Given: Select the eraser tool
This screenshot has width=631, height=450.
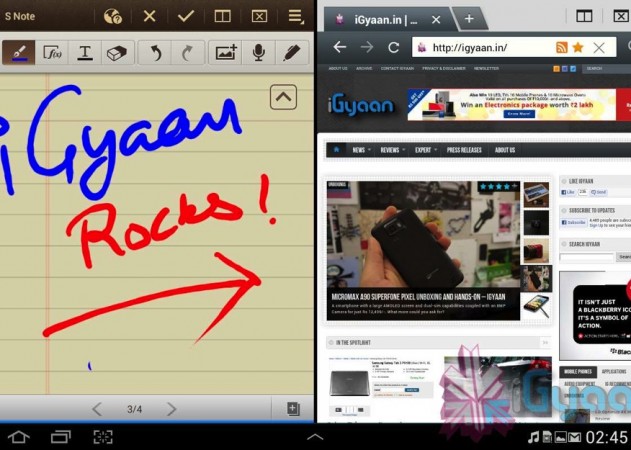Looking at the screenshot, I should [x=118, y=52].
